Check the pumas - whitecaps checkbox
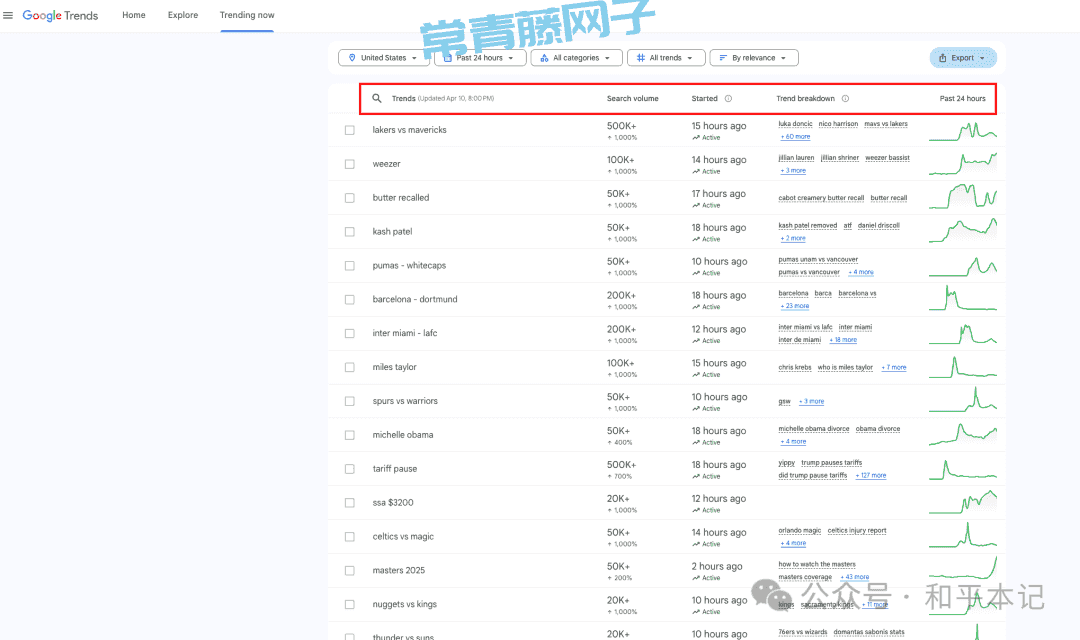 [x=350, y=265]
